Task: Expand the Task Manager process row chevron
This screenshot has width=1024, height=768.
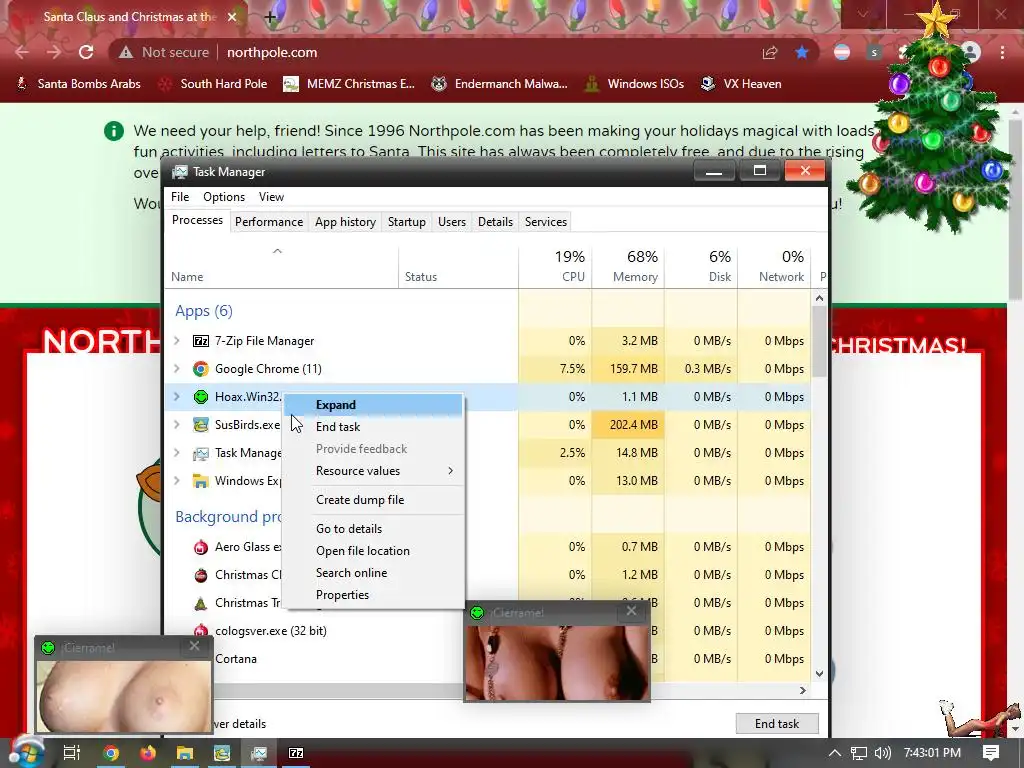Action: tap(176, 453)
